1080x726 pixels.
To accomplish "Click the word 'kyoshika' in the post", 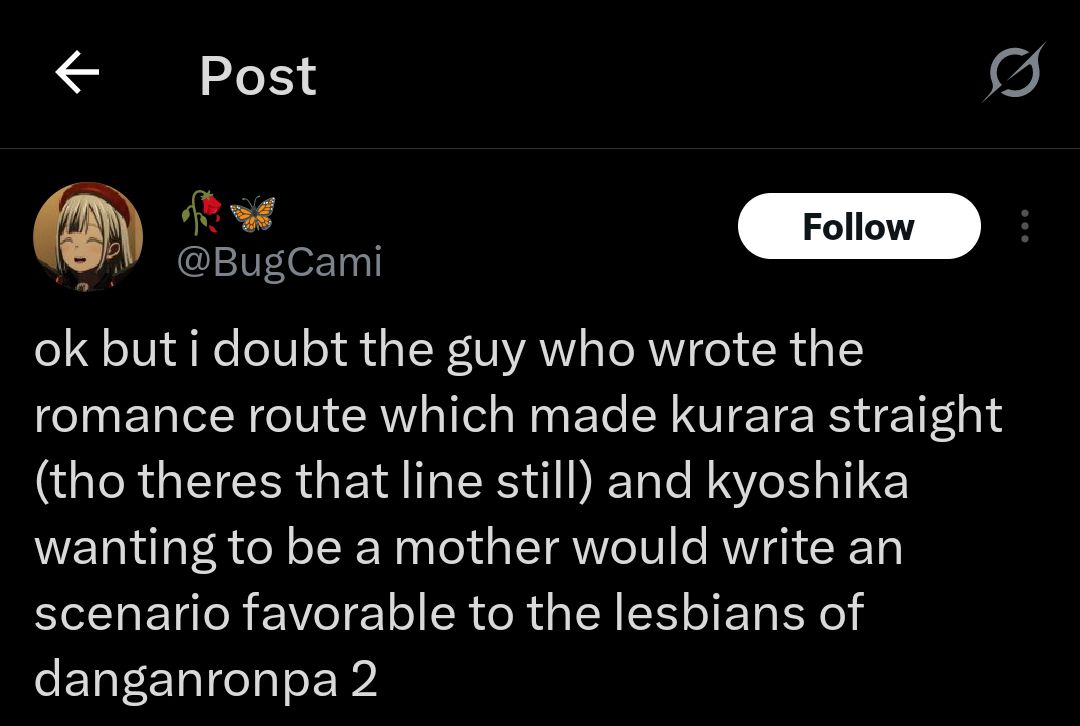I will (x=807, y=481).
